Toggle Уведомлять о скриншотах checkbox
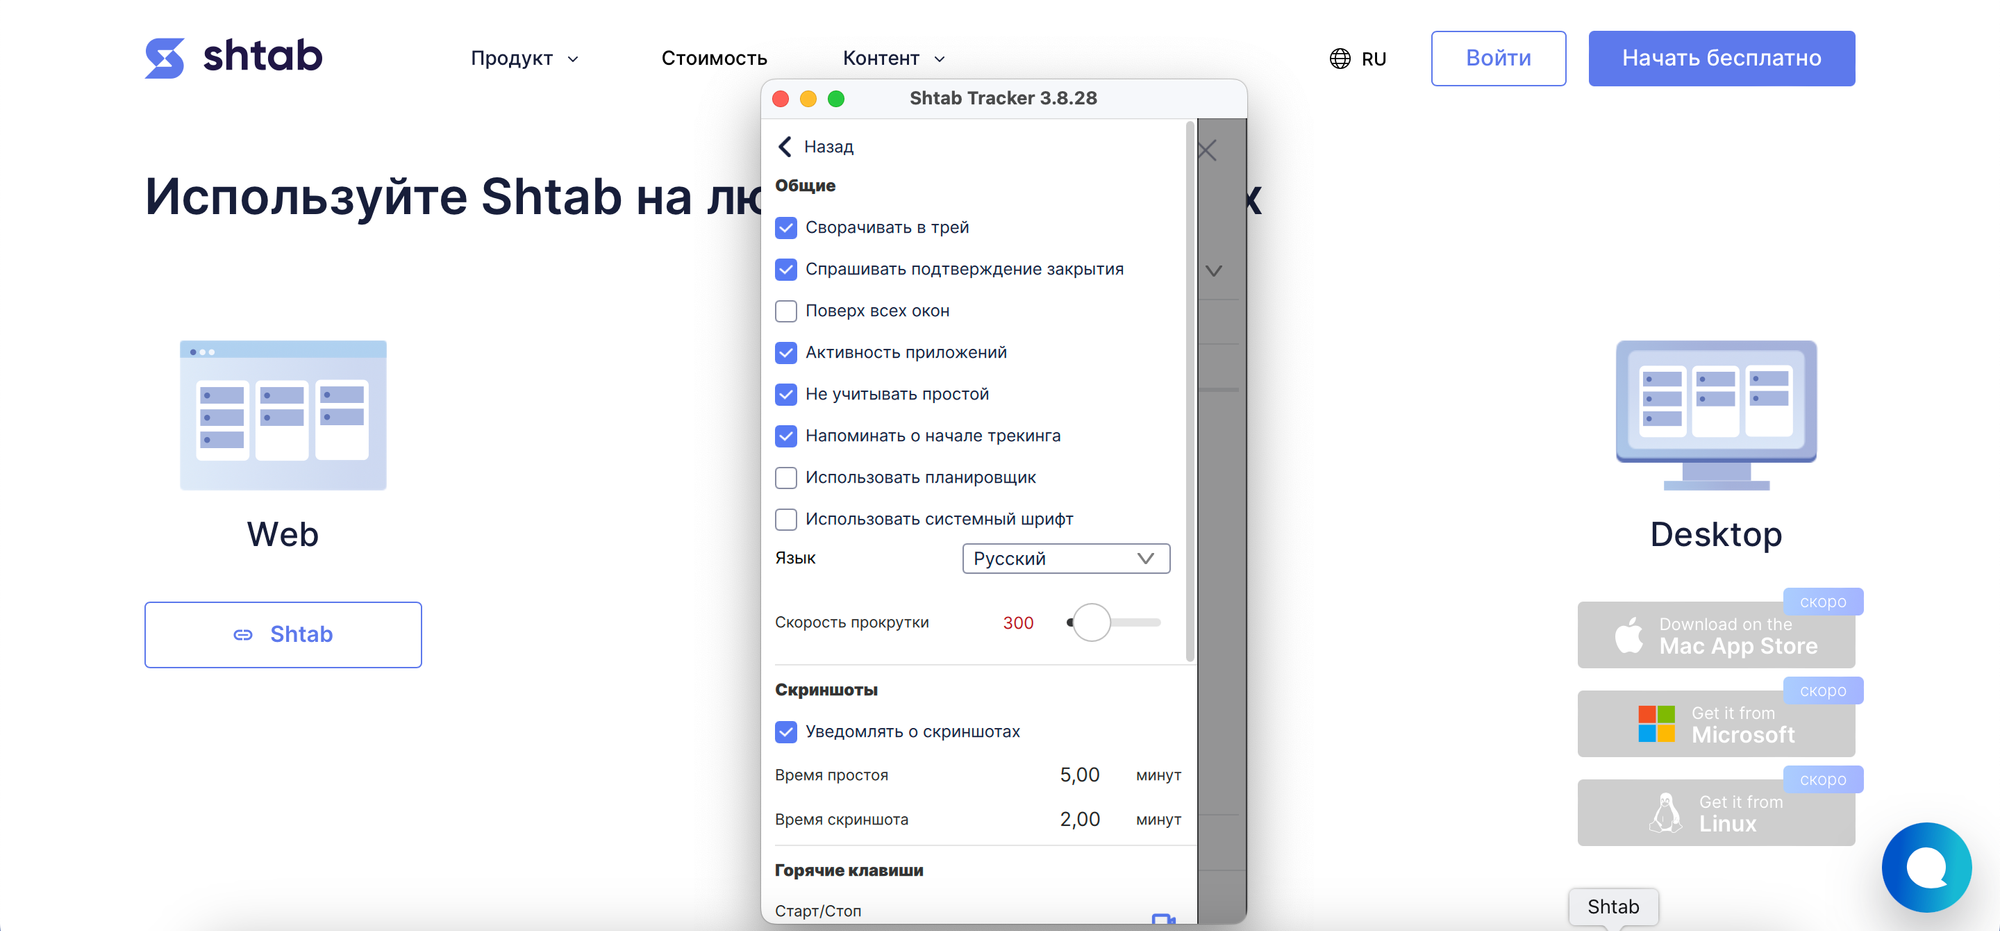 pyautogui.click(x=786, y=732)
